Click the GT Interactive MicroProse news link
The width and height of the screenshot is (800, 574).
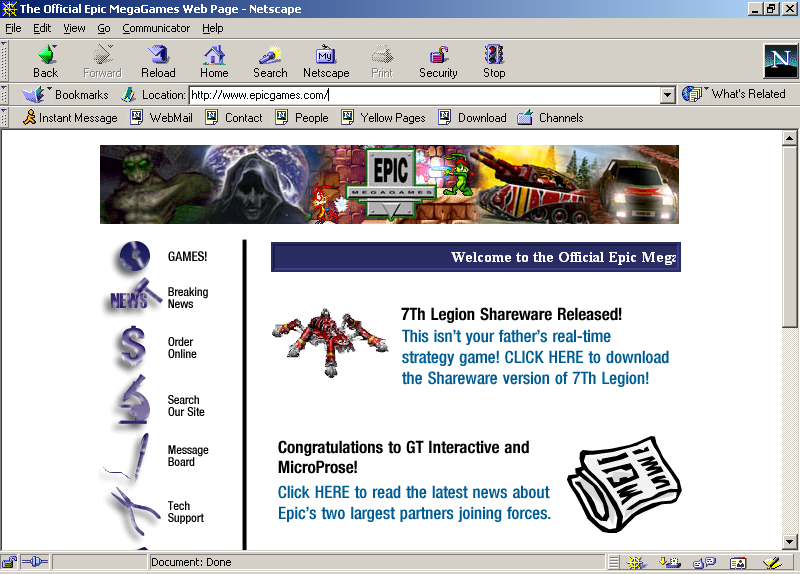click(x=414, y=503)
